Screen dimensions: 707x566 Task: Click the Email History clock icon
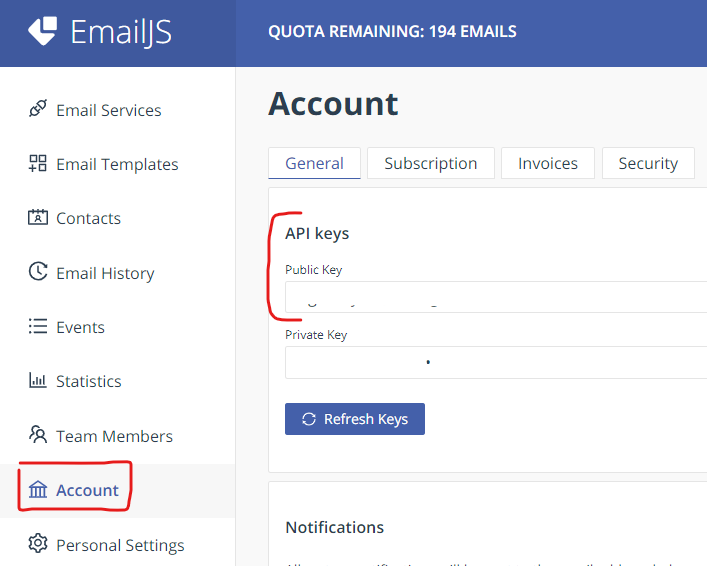[38, 271]
